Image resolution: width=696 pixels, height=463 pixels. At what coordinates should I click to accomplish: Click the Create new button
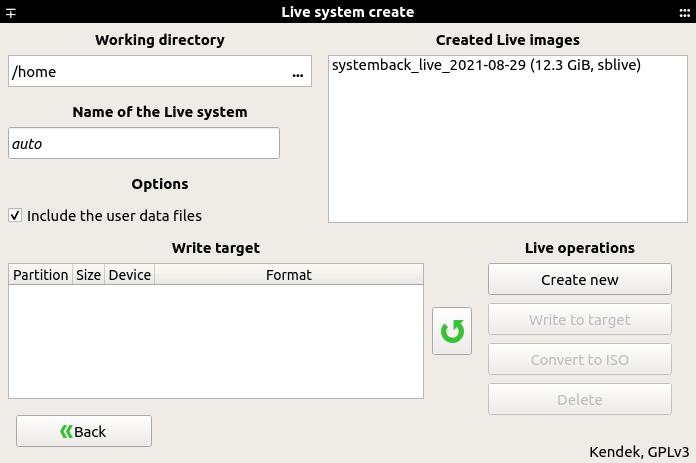pos(580,279)
